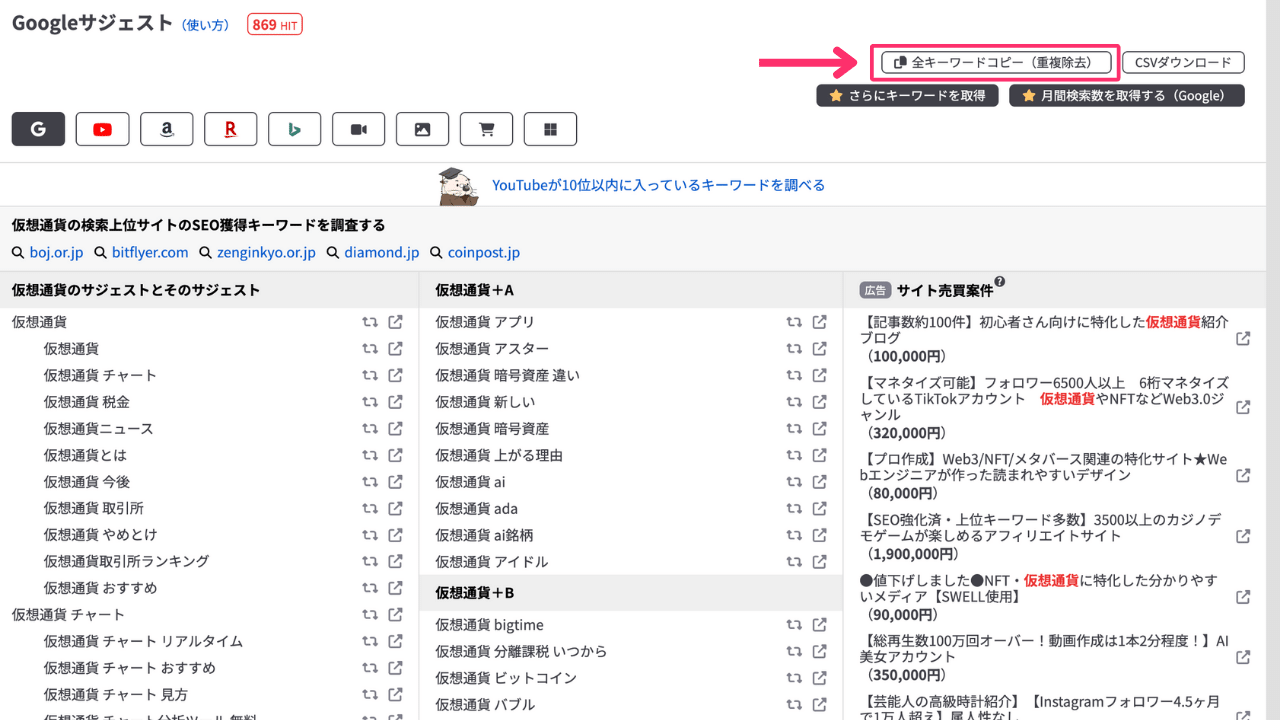This screenshot has height=720, width=1280.
Task: Re-search suggest icon for 仮想通貨 新しい
Action: 794,402
